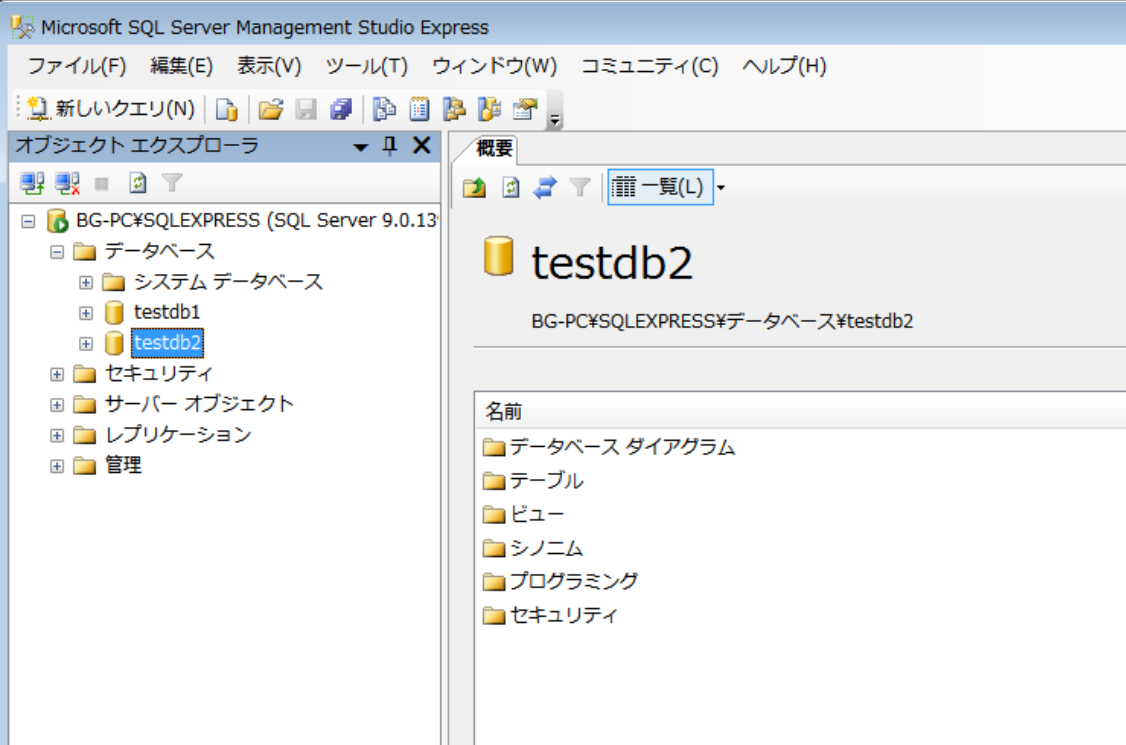Open the Object Explorer window position dropdown arrow
This screenshot has width=1126, height=745.
pyautogui.click(x=360, y=147)
